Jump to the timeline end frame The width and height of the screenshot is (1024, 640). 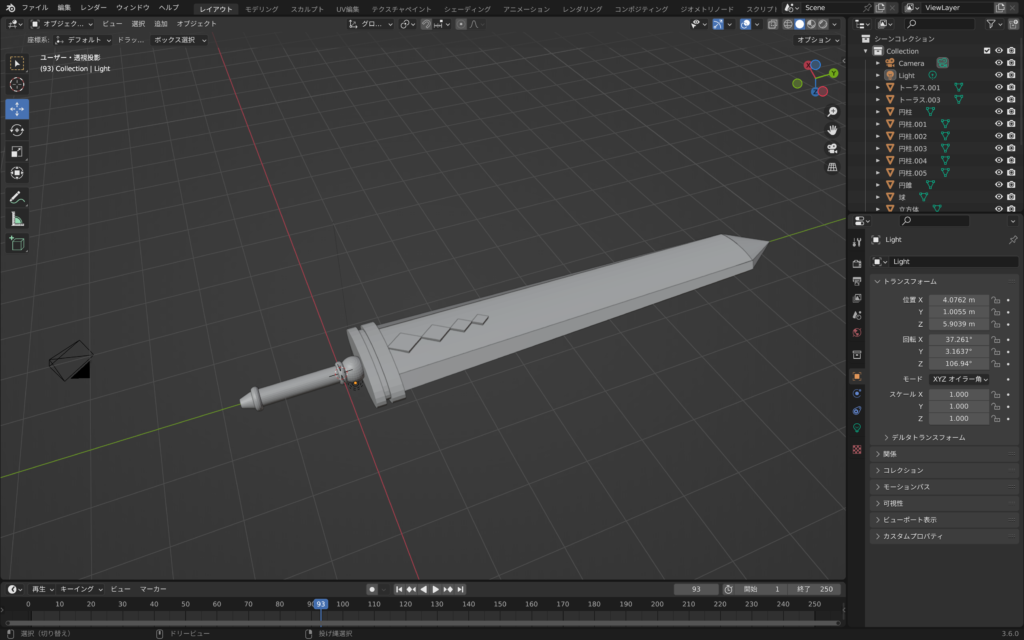tap(460, 589)
